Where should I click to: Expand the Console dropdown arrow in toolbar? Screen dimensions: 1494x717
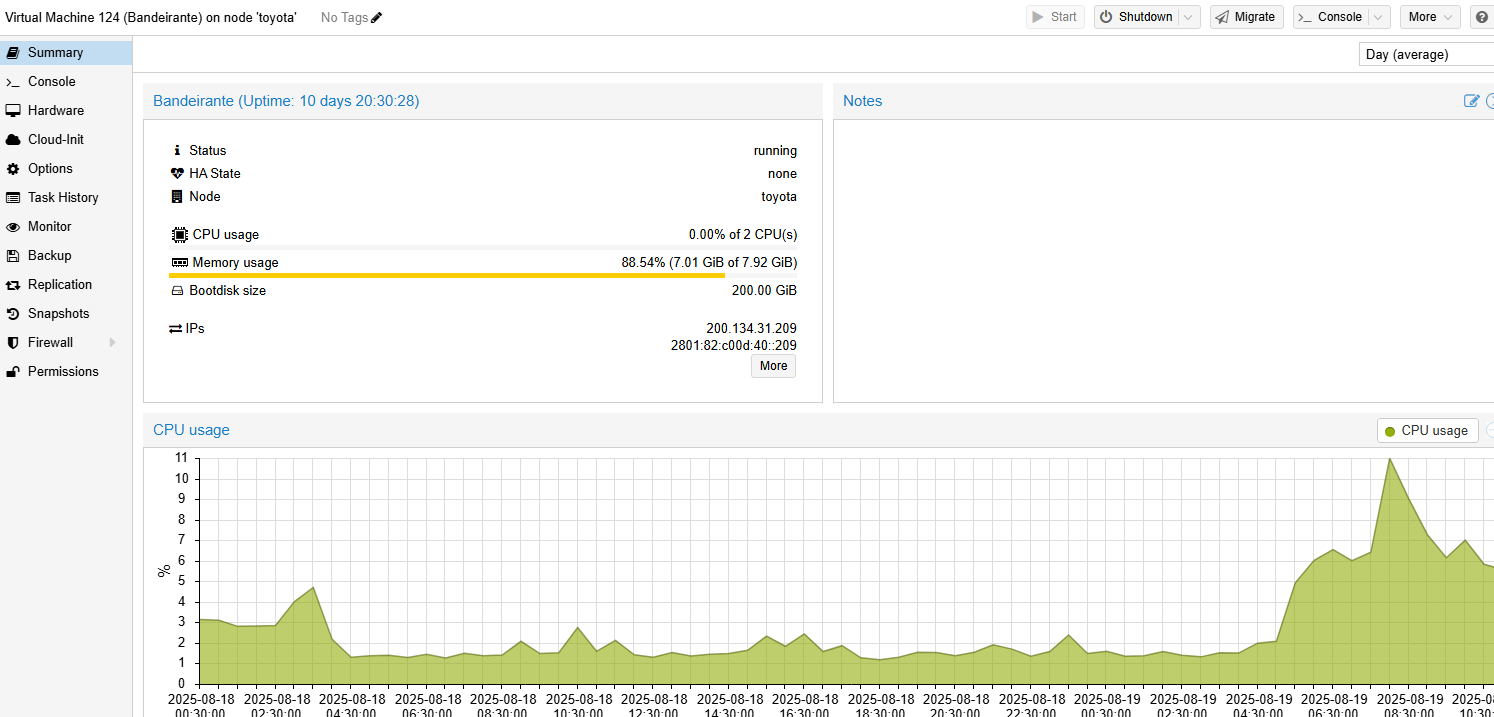(1379, 17)
